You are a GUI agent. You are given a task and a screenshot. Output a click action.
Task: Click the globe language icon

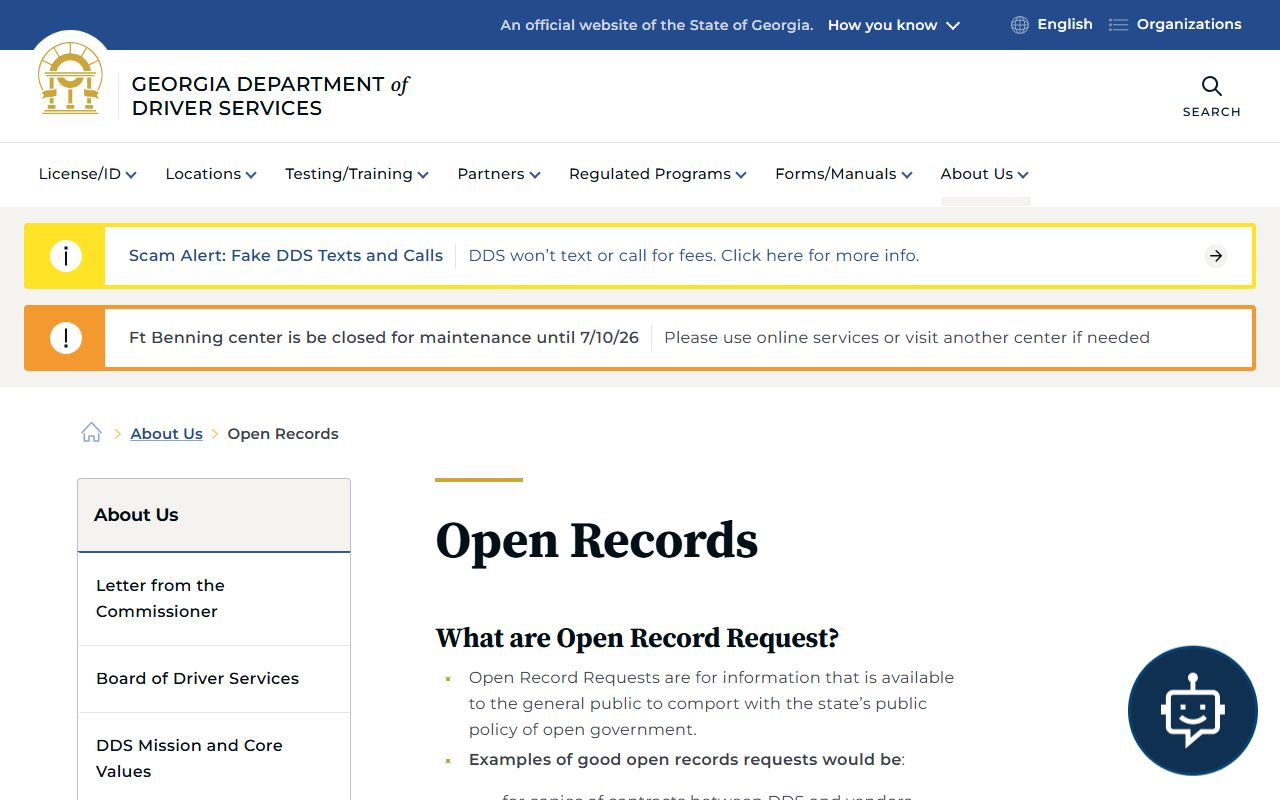pos(1020,25)
